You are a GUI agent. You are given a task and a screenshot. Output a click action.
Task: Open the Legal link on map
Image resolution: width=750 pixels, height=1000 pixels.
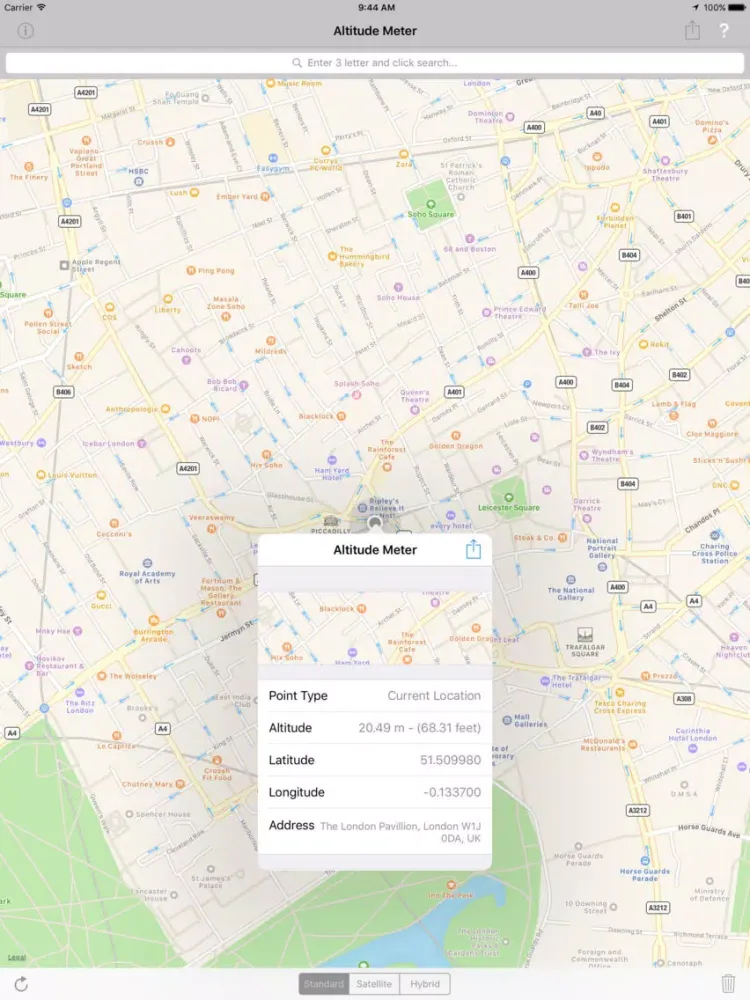17,957
